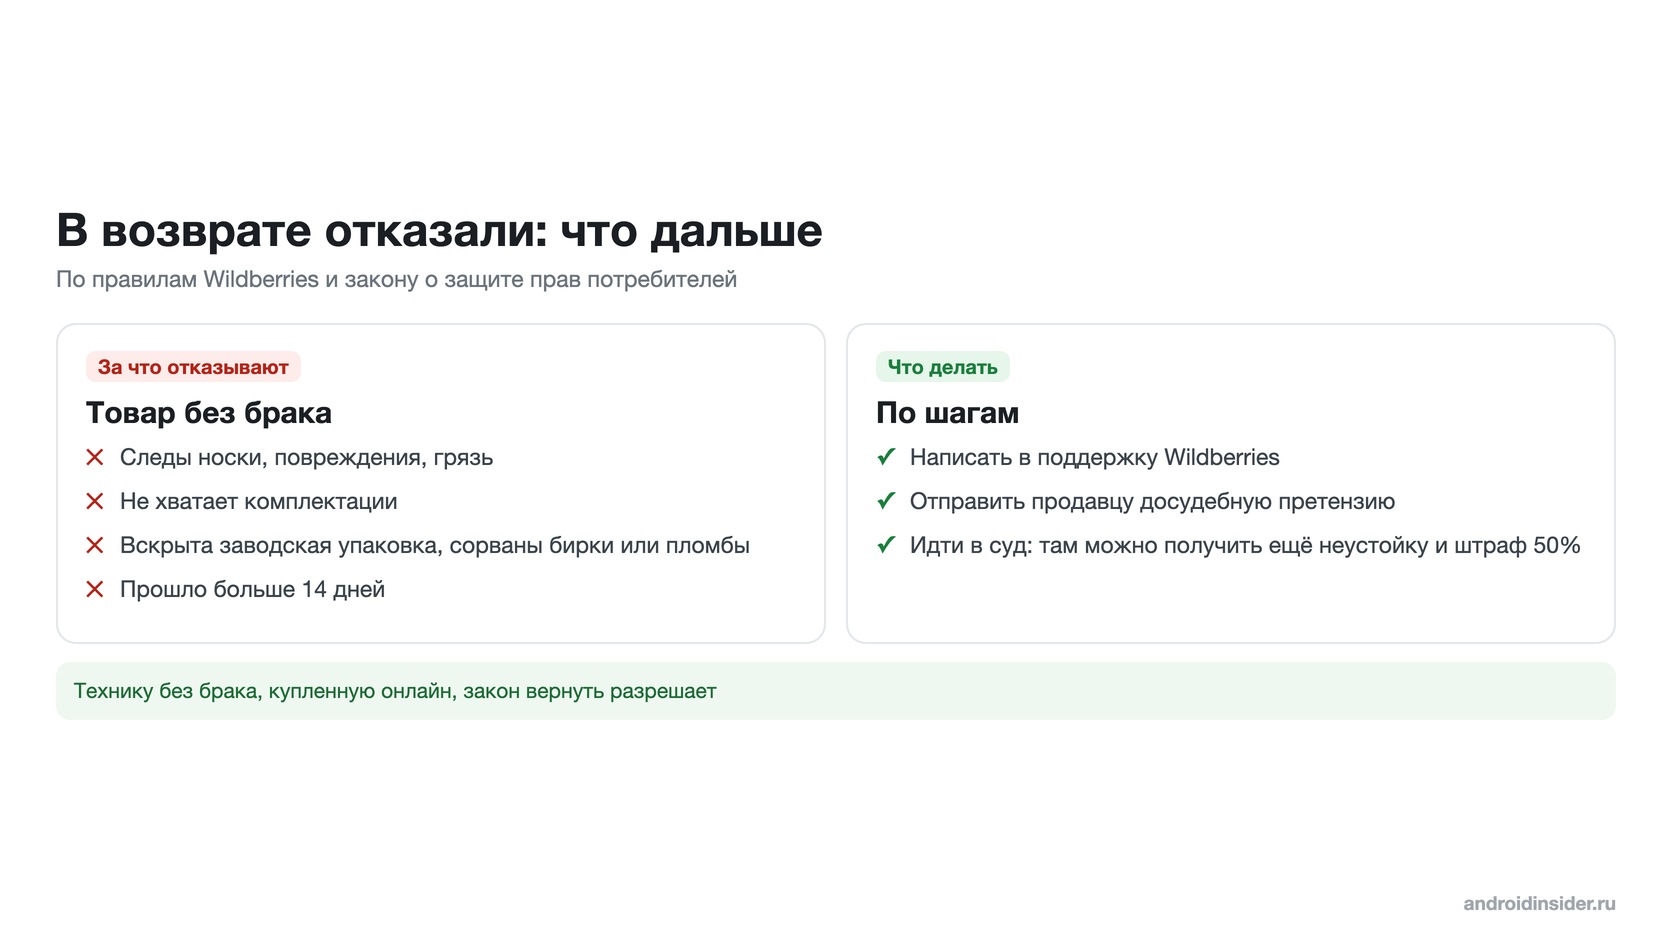Click the text Прошло больше 14 дней

click(252, 590)
